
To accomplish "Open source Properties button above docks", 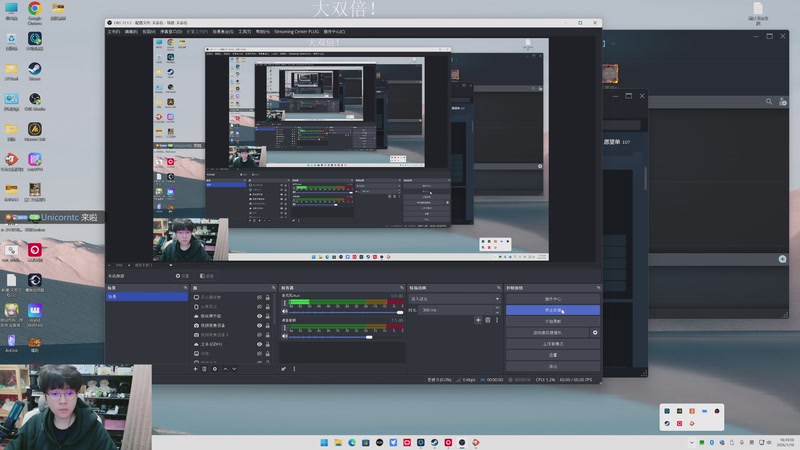I will pyautogui.click(x=182, y=276).
